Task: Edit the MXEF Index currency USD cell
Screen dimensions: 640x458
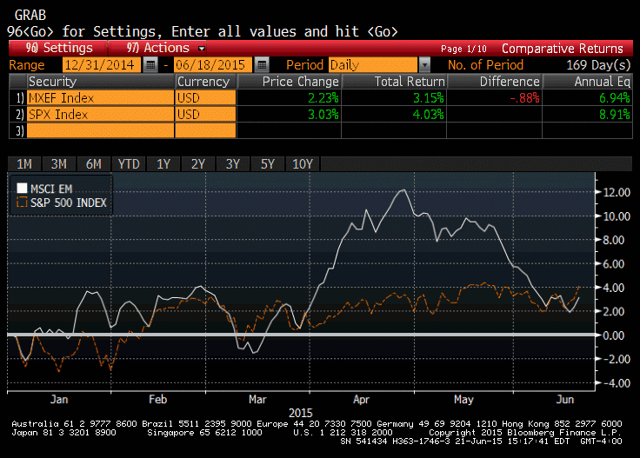Action: [206, 98]
